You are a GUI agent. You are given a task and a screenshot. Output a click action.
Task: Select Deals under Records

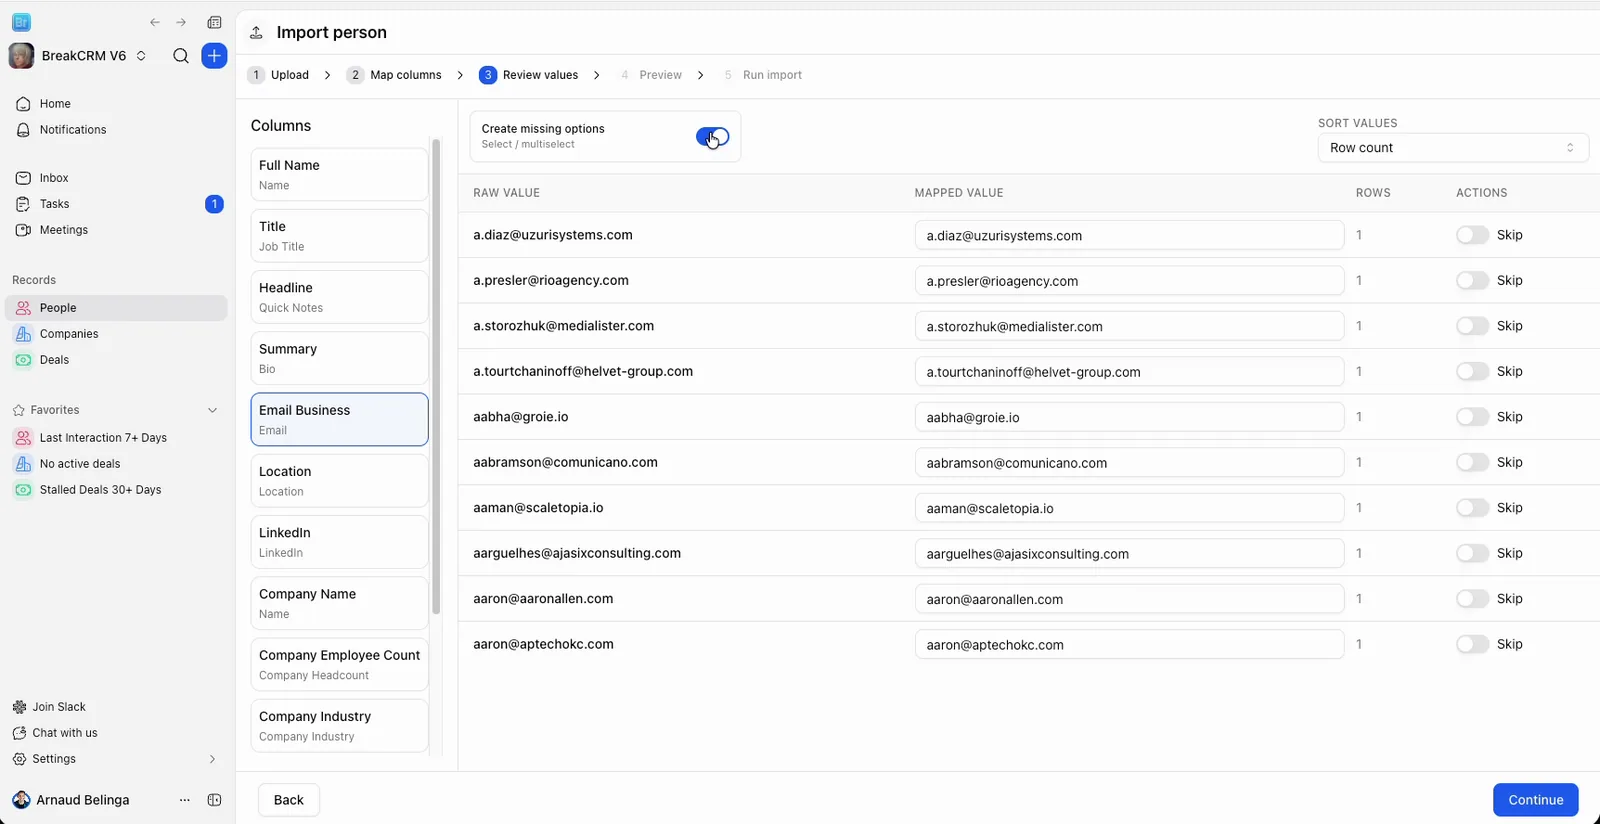116,360
